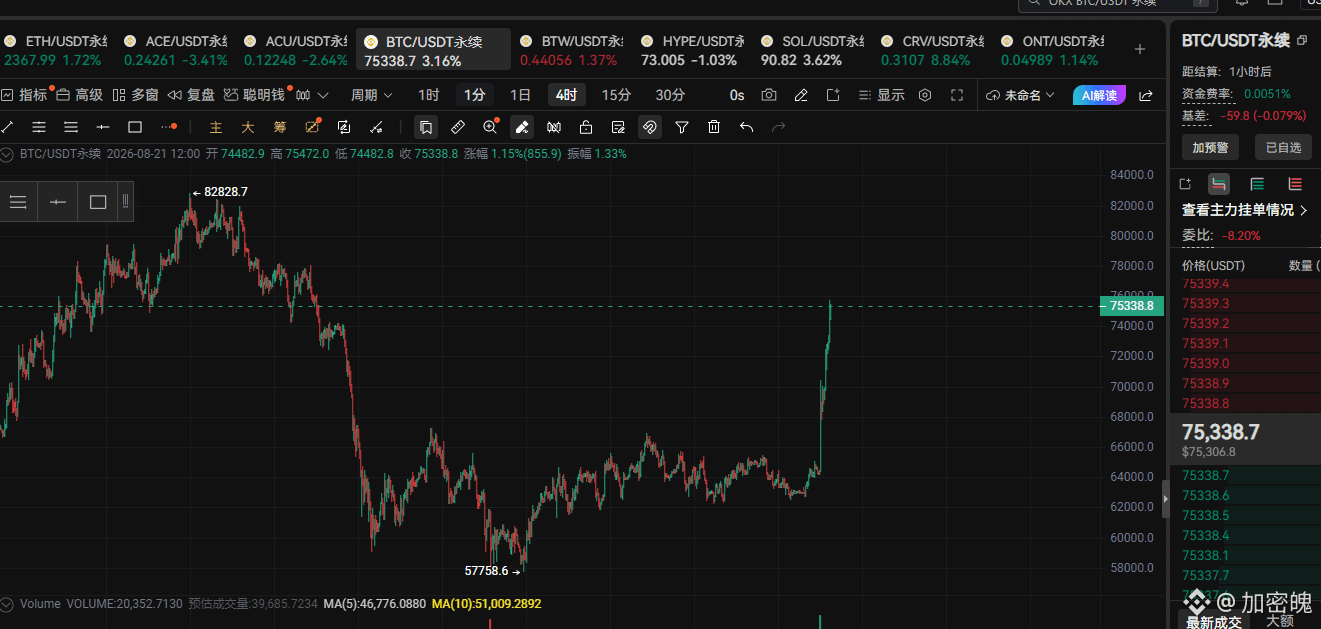Collapse the BTC/USDT永续 chart legend arrow

point(8,154)
